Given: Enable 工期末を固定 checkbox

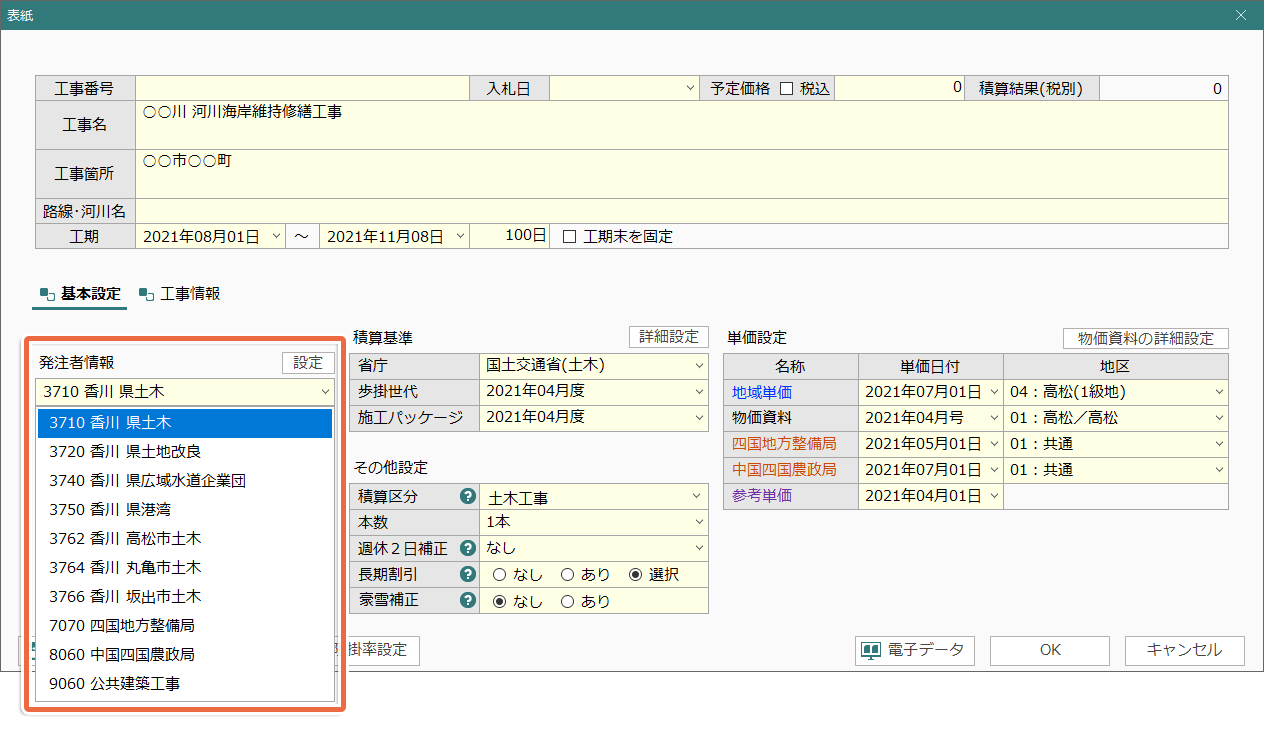Looking at the screenshot, I should pos(570,237).
